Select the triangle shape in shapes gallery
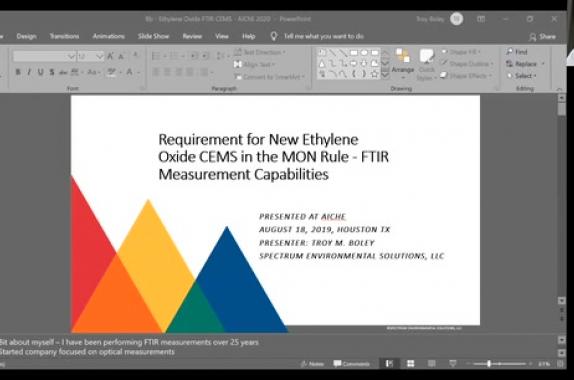Screen dimensions: 574x380 (x=322, y=64)
